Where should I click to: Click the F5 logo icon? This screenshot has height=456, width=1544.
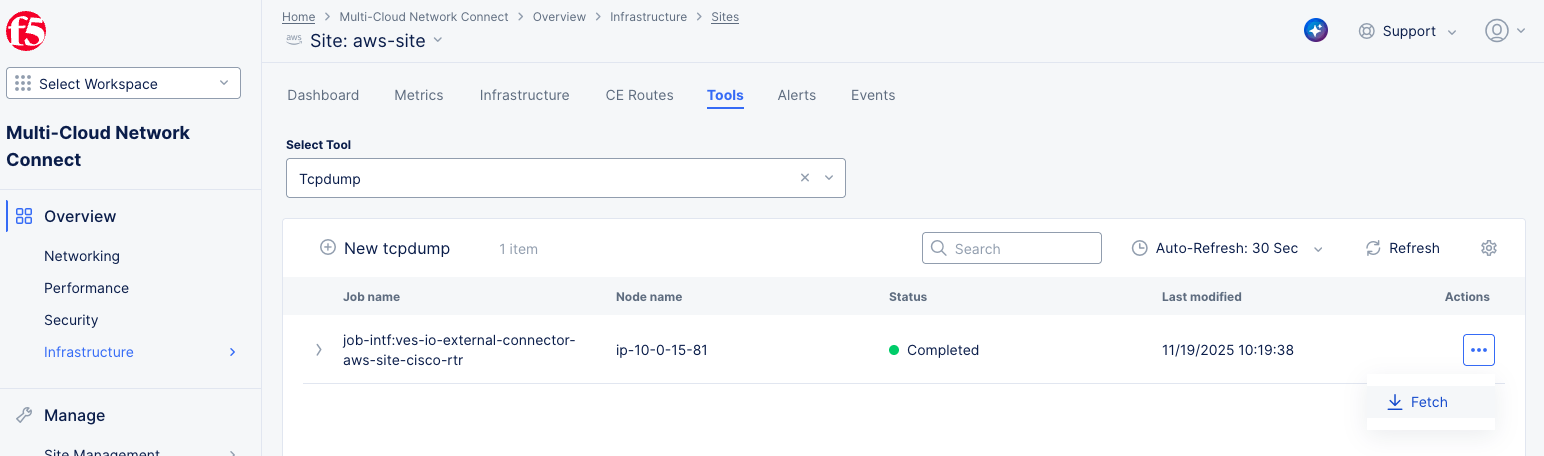(26, 31)
